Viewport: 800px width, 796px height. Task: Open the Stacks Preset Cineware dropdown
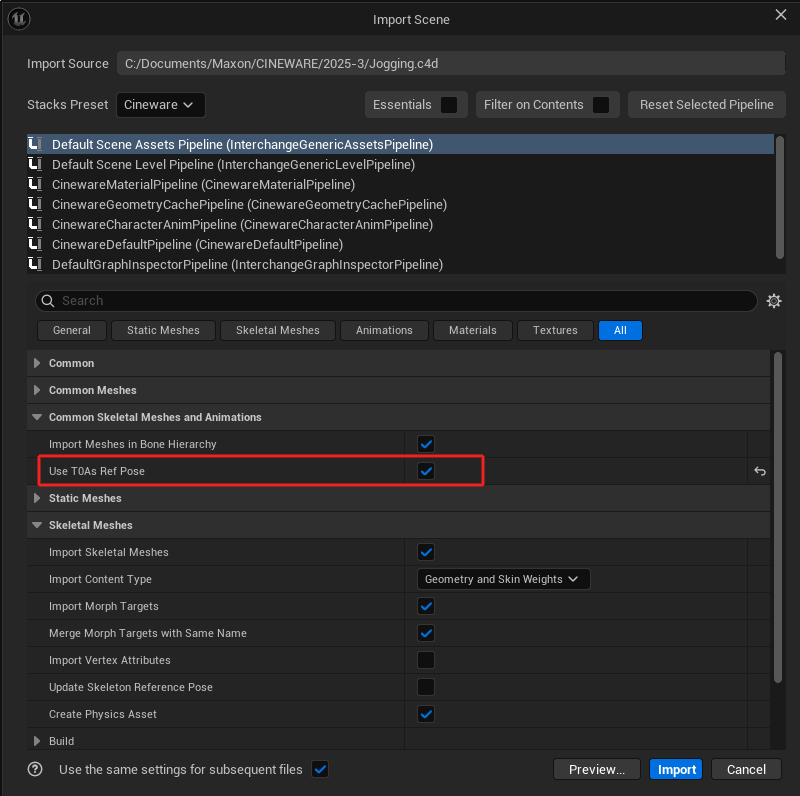point(161,105)
